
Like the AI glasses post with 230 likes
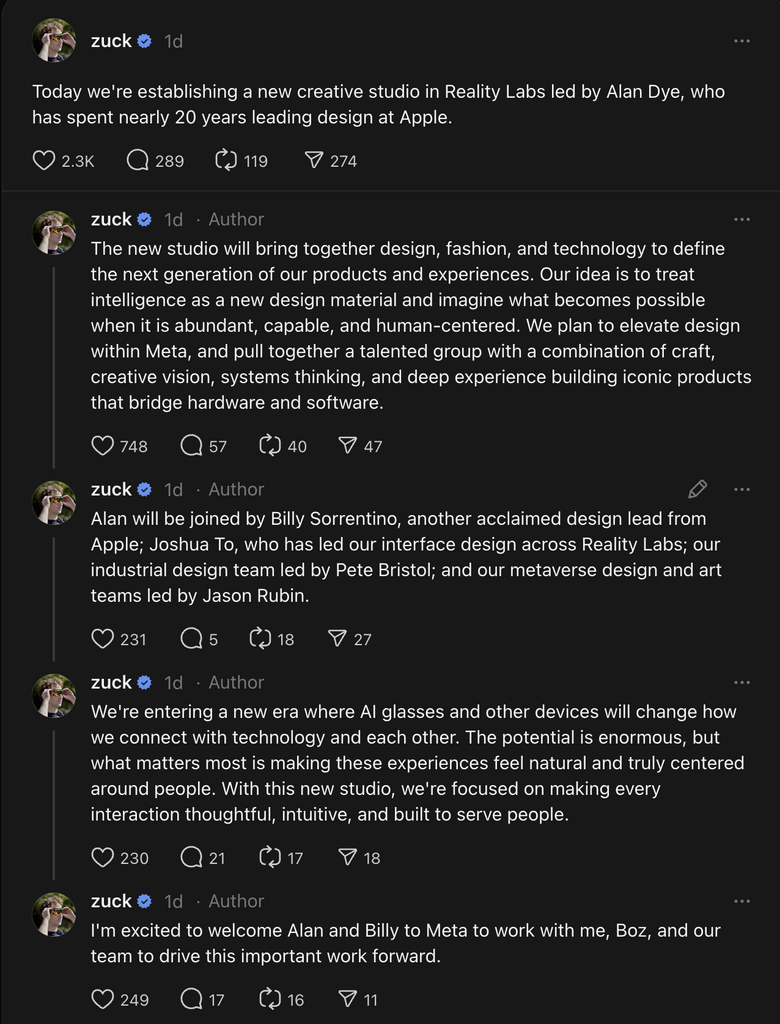coord(103,857)
